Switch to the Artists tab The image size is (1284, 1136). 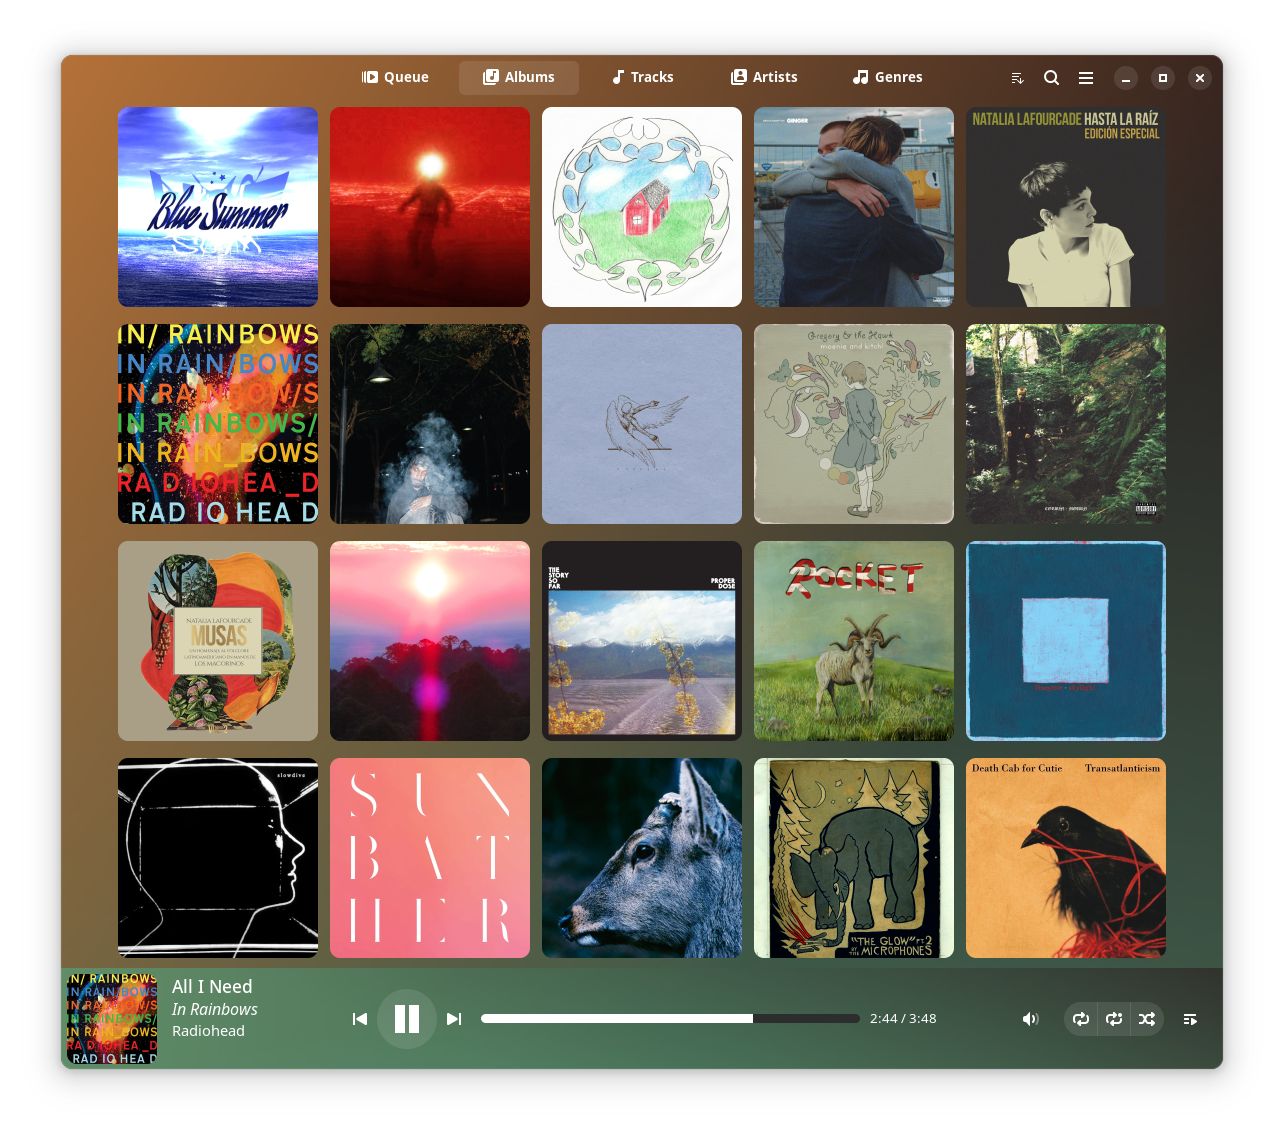click(764, 77)
